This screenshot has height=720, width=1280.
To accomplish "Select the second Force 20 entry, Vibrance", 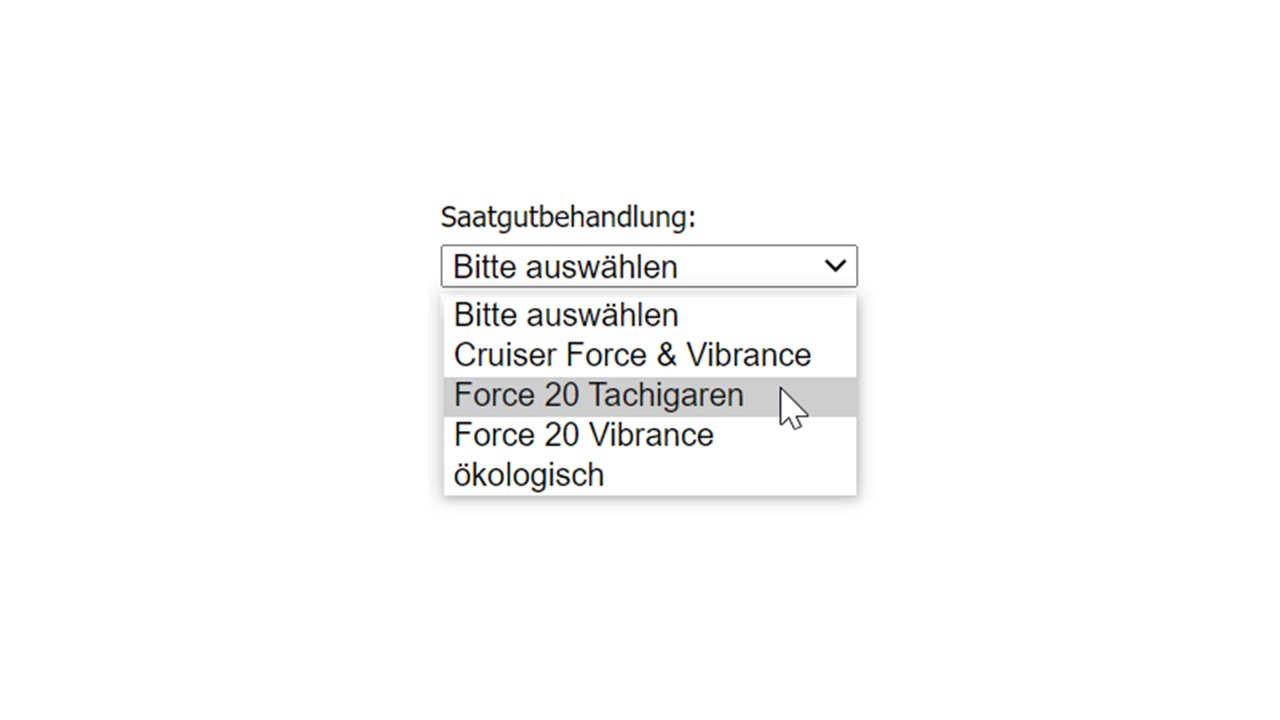I will coord(583,436).
